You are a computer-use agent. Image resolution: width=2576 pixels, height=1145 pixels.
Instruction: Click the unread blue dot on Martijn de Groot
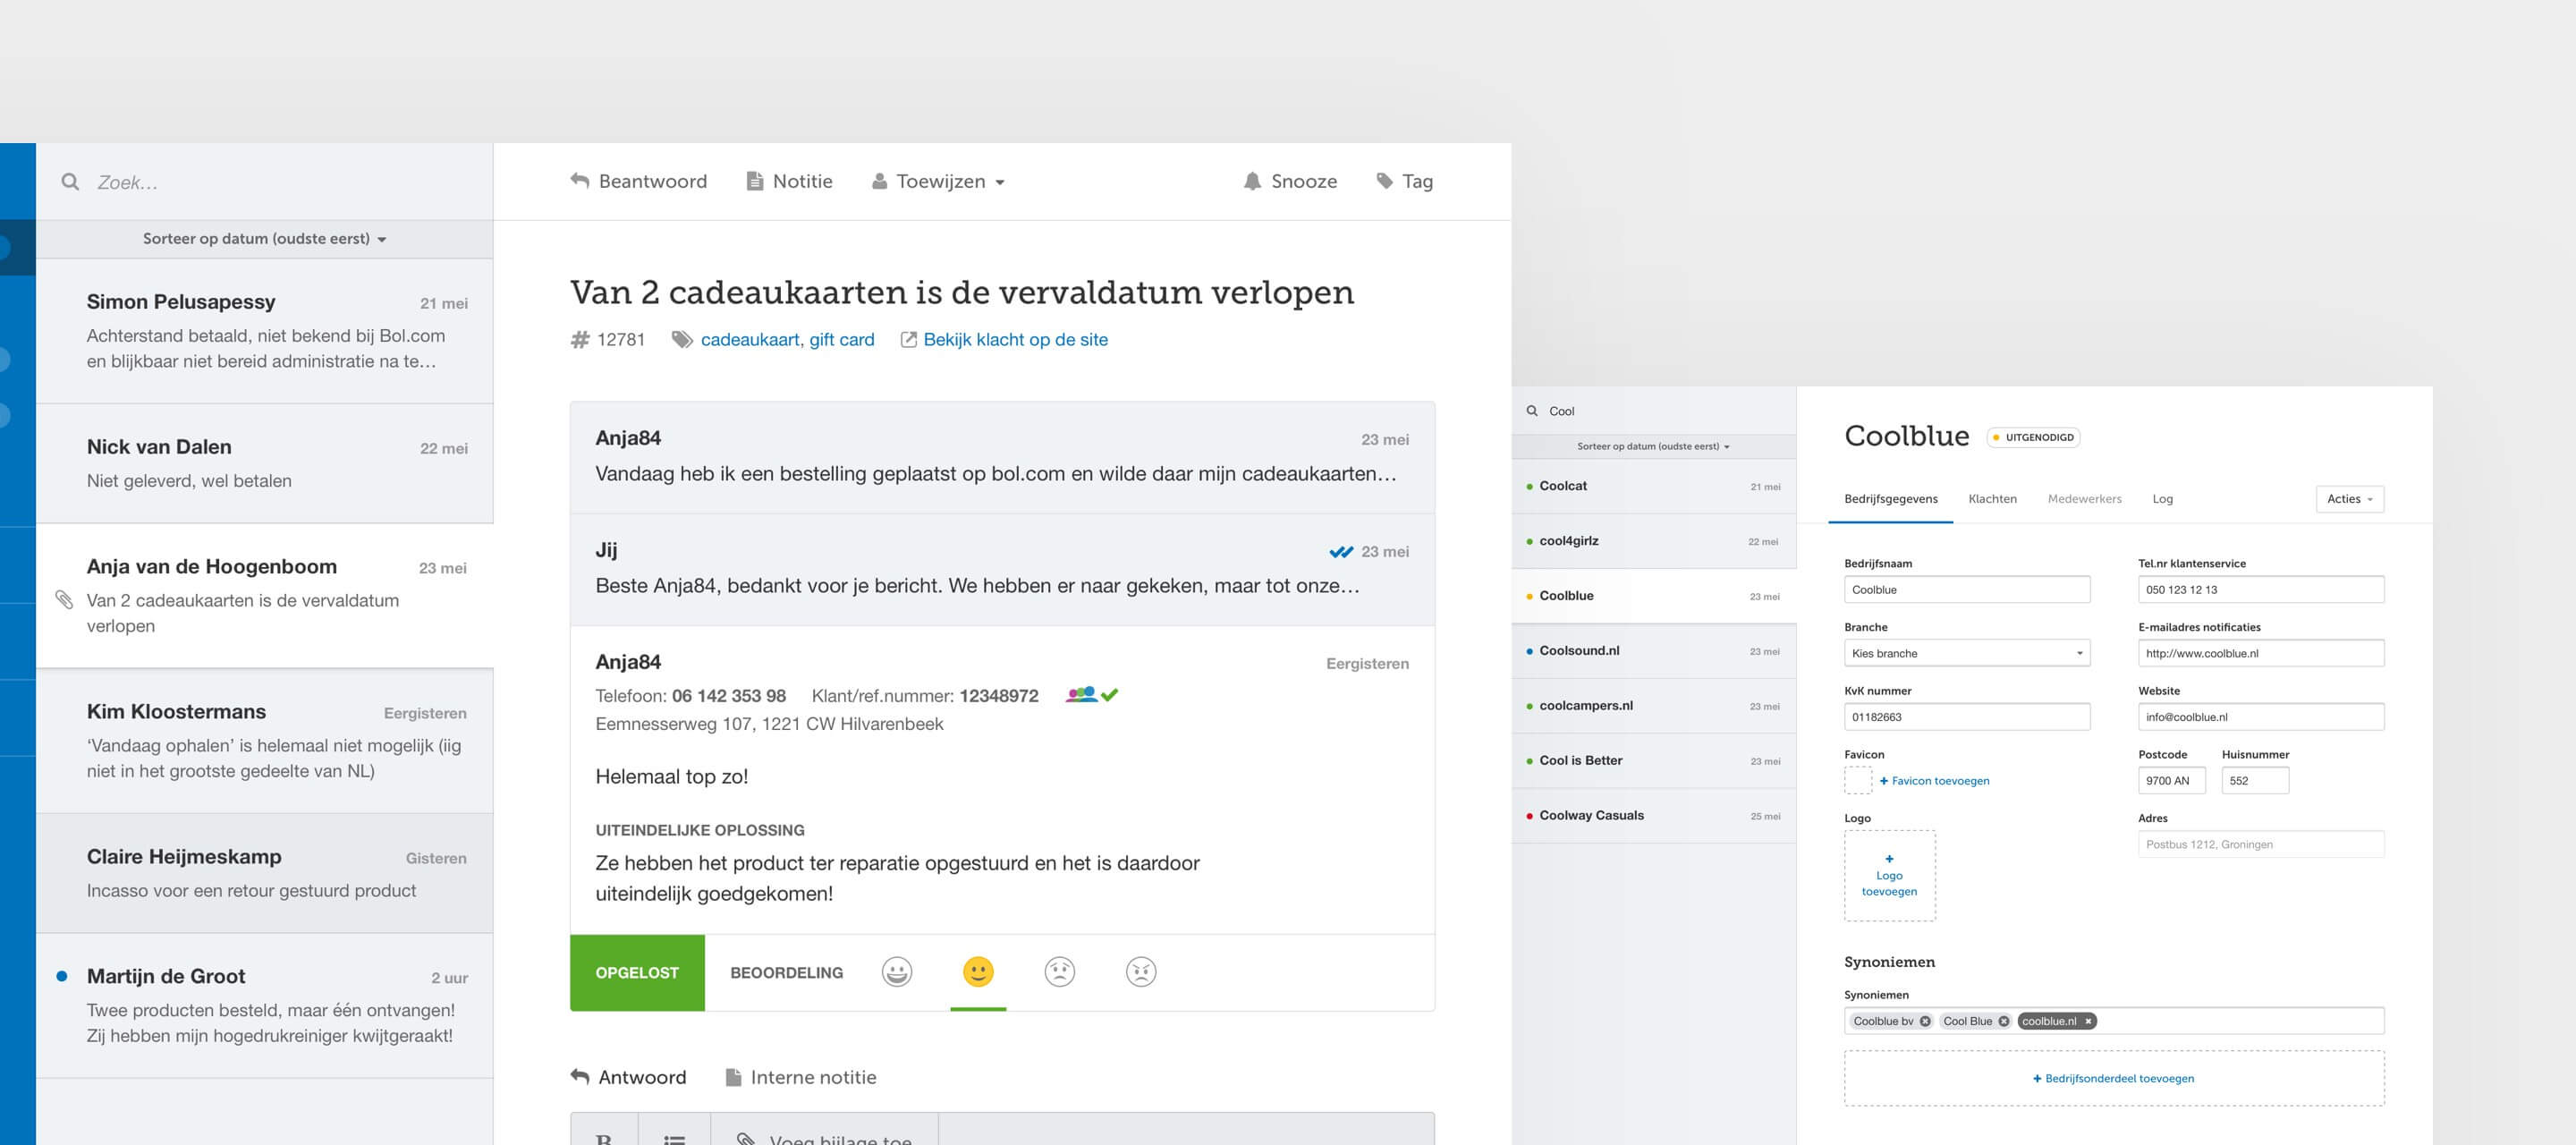62,976
